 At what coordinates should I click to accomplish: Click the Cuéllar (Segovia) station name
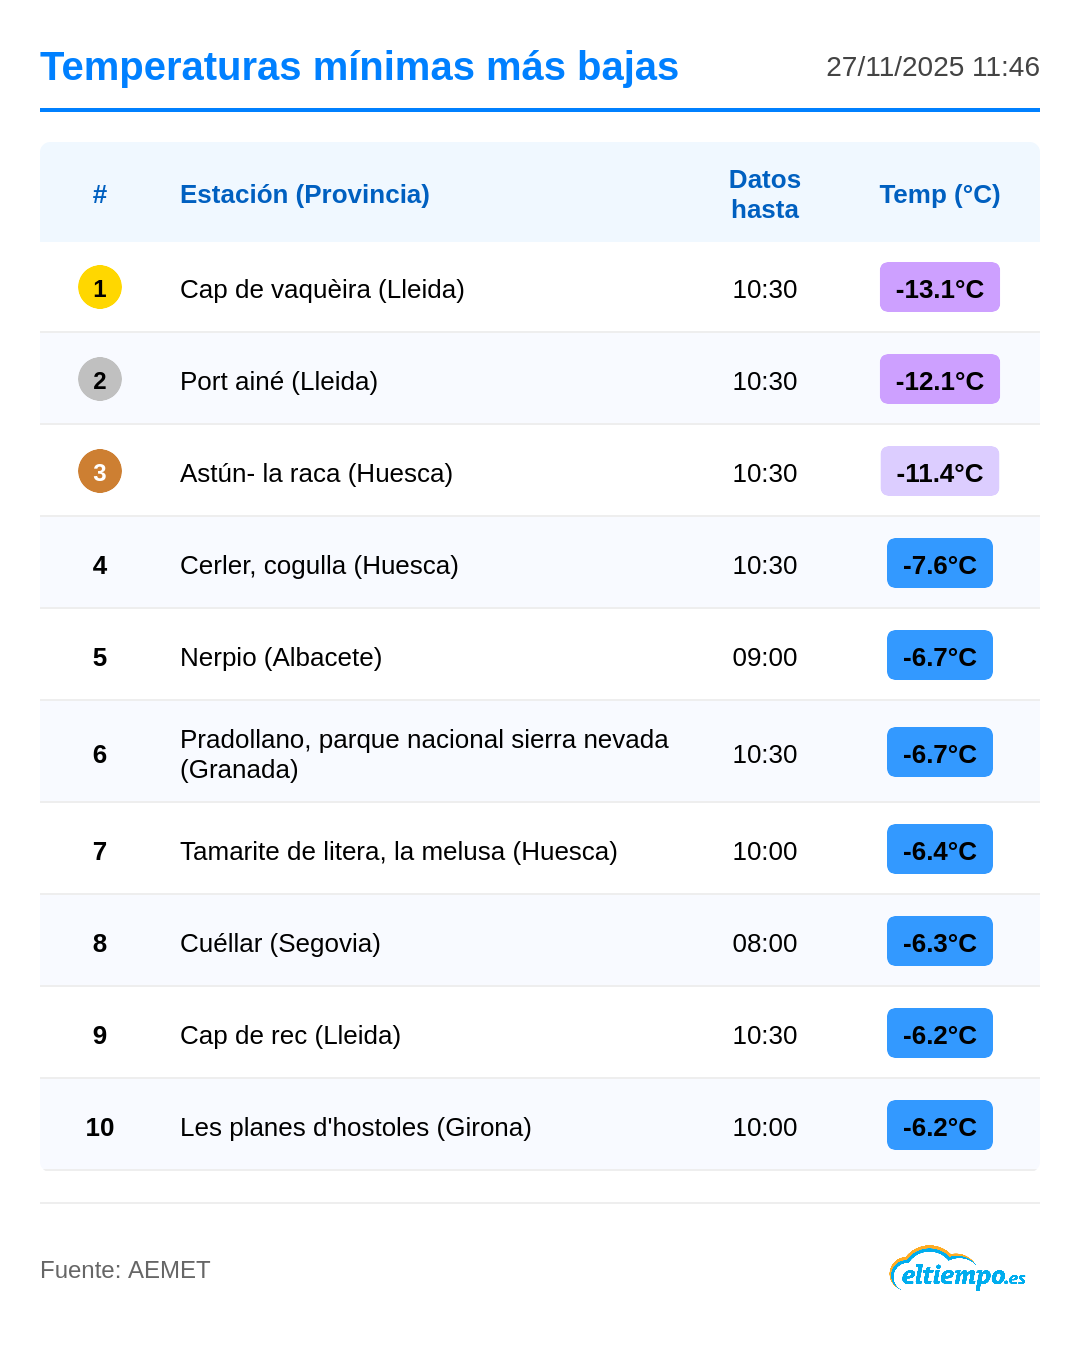click(x=280, y=943)
